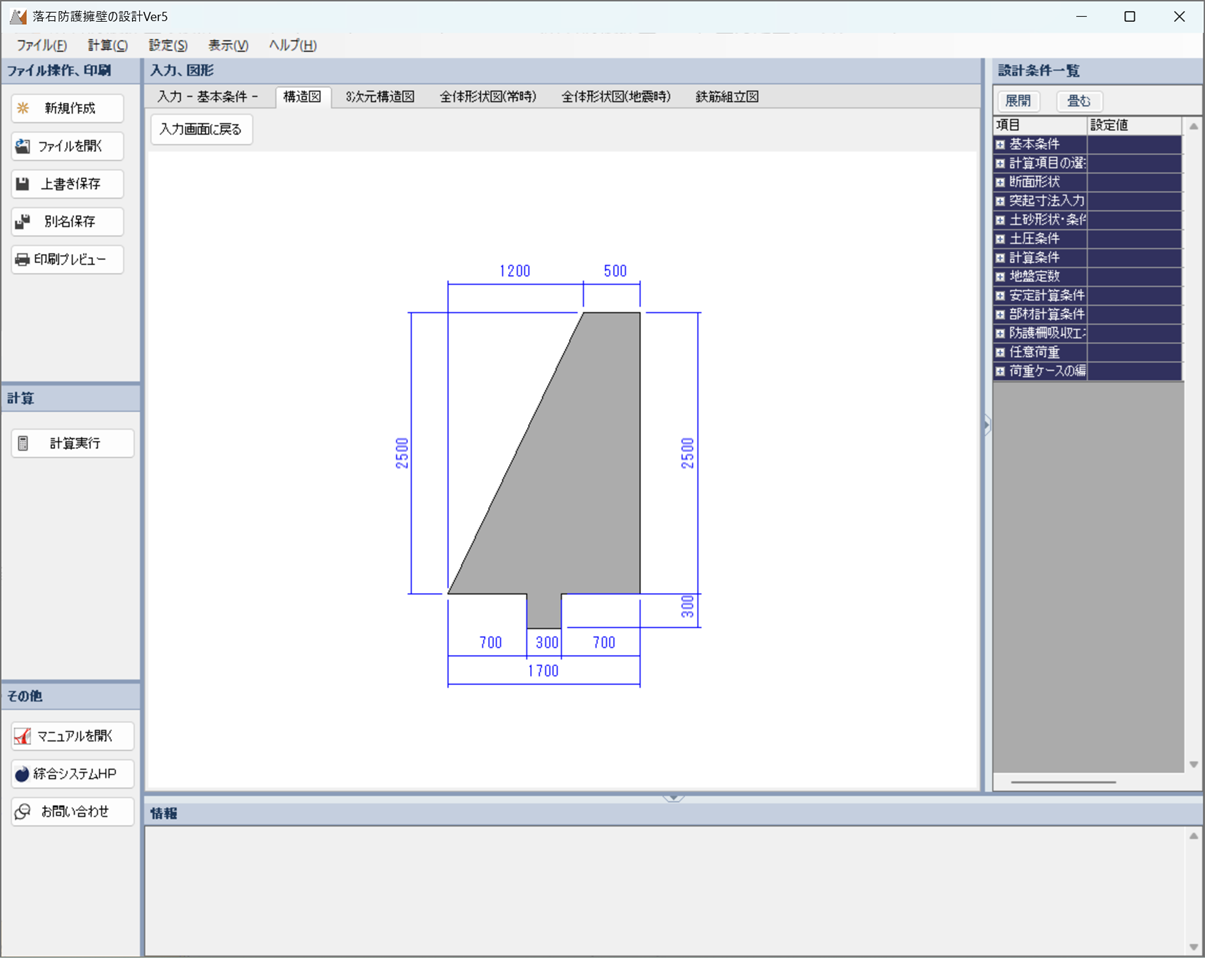Expand the 基本条件 tree node

point(1000,145)
